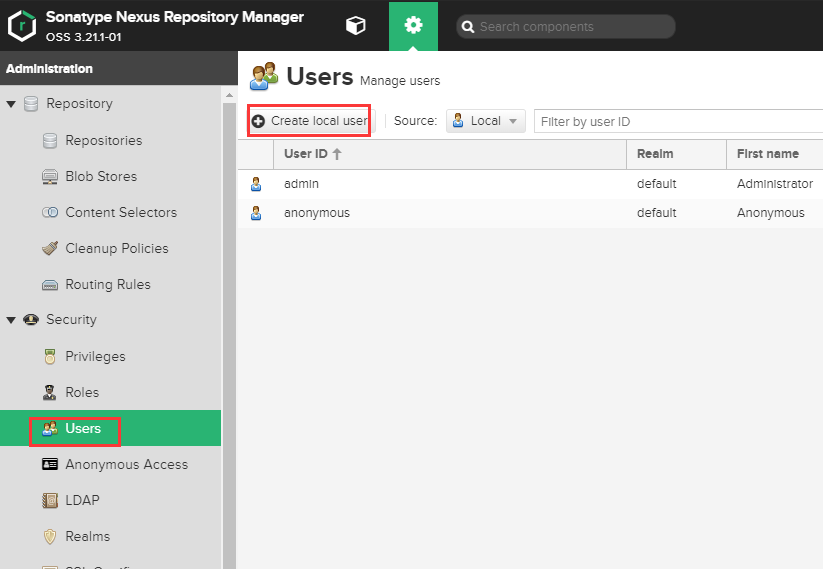Click the Realm column header
This screenshot has height=569, width=823.
tap(677, 154)
